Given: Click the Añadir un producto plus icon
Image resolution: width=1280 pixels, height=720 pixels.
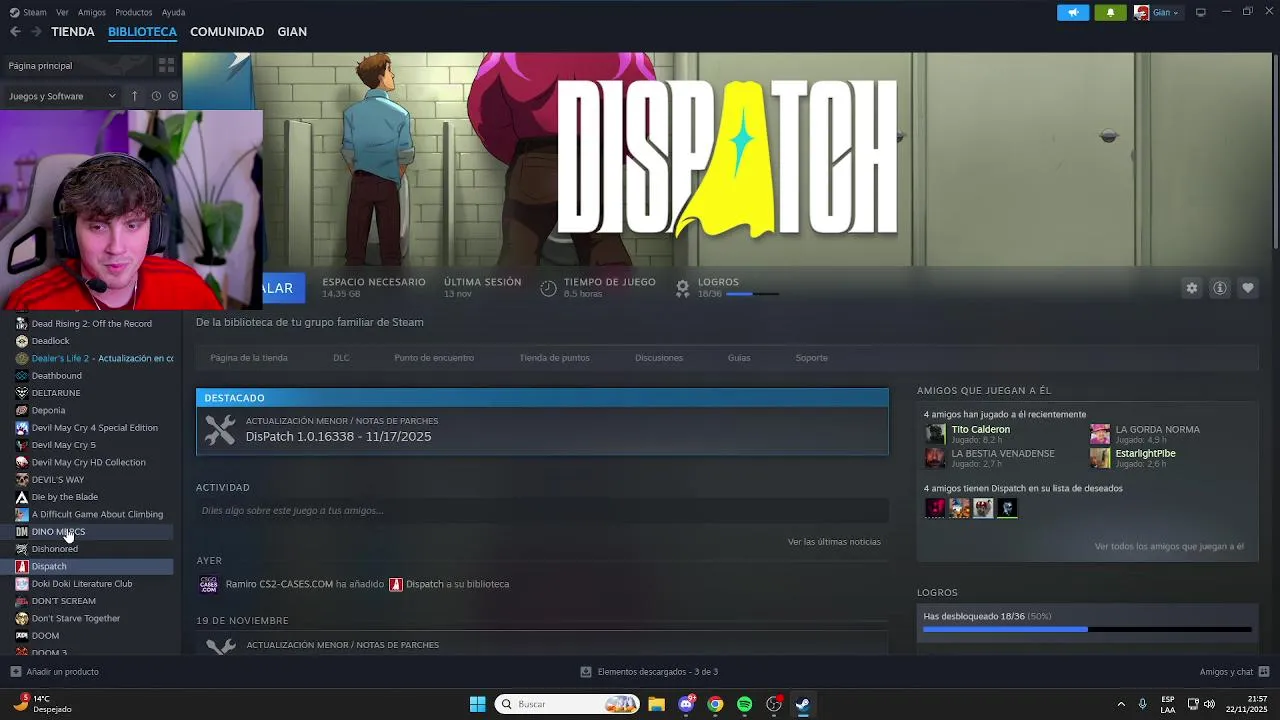Looking at the screenshot, I should click(x=15, y=672).
